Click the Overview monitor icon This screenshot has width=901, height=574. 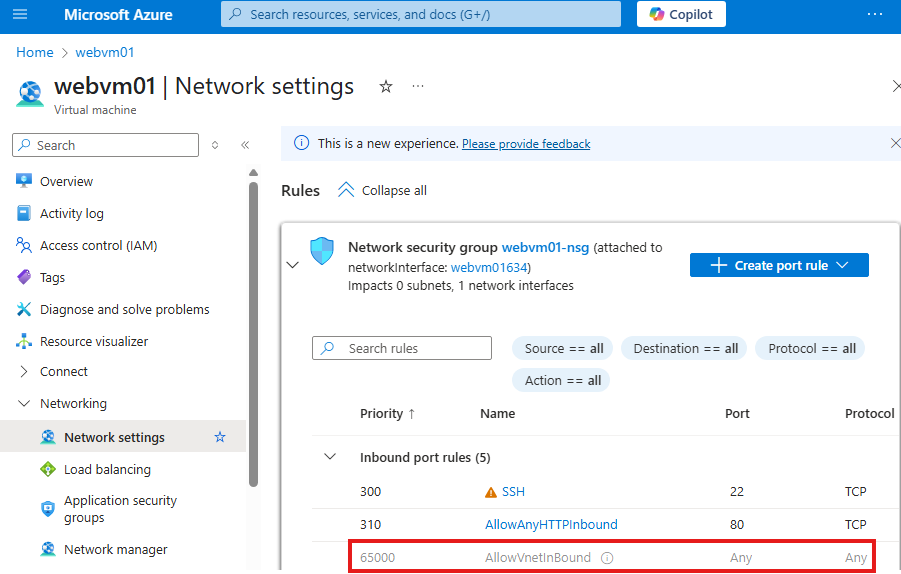click(x=24, y=181)
